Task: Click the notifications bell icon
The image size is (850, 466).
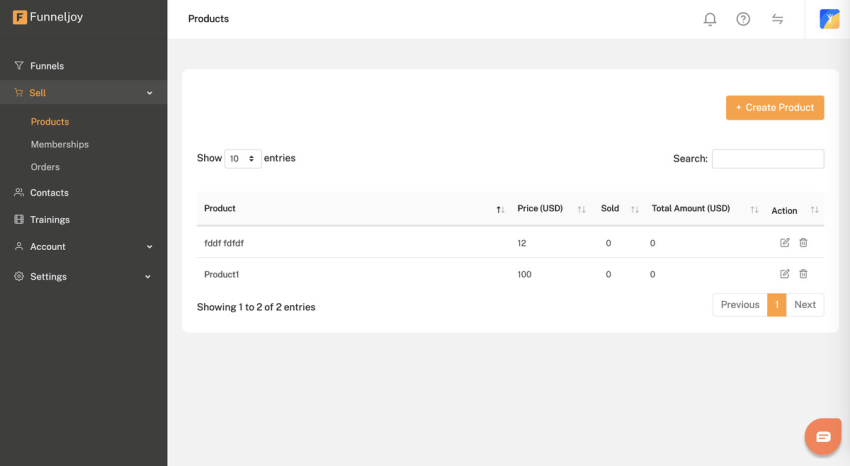Action: click(710, 19)
